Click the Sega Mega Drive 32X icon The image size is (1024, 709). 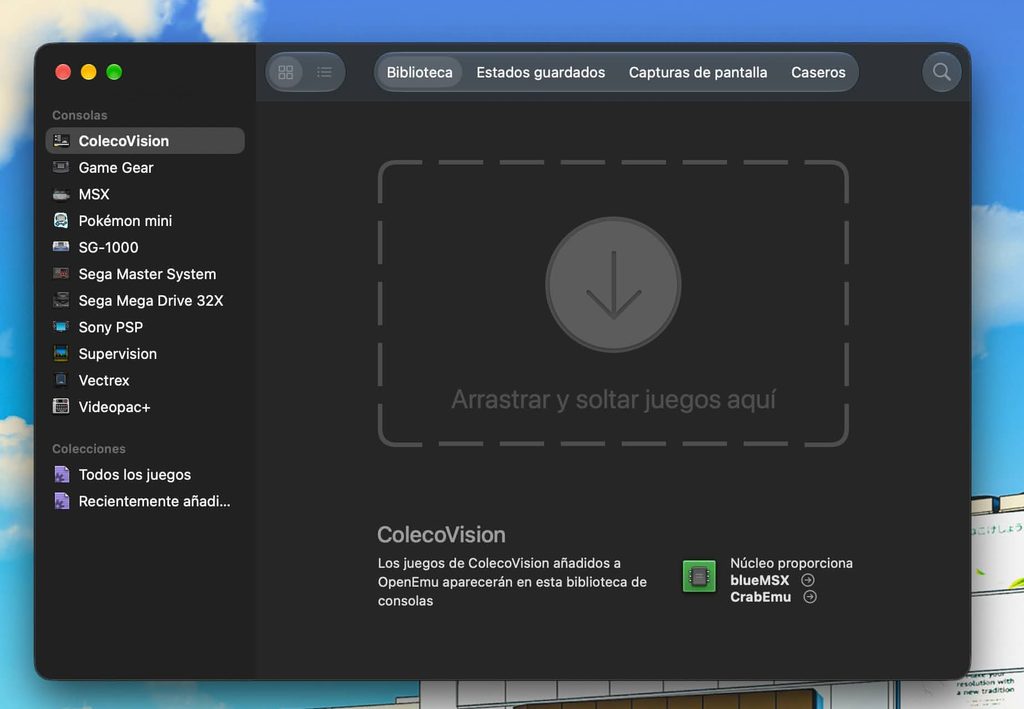tap(61, 300)
